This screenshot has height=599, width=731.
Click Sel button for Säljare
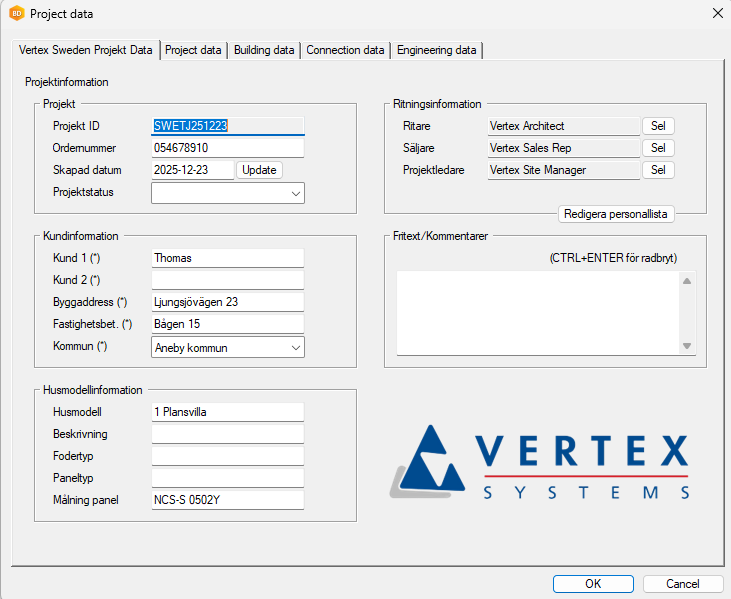click(658, 148)
